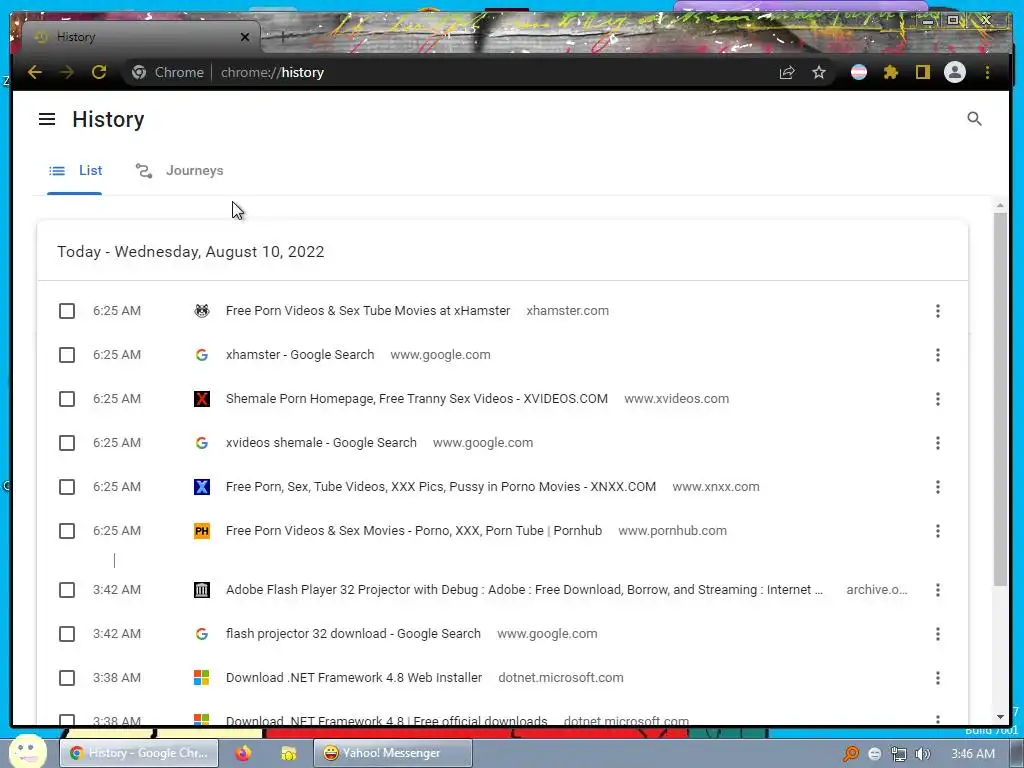Click the scrollbar down arrow
The height and width of the screenshot is (768, 1024).
pyautogui.click(x=1000, y=716)
